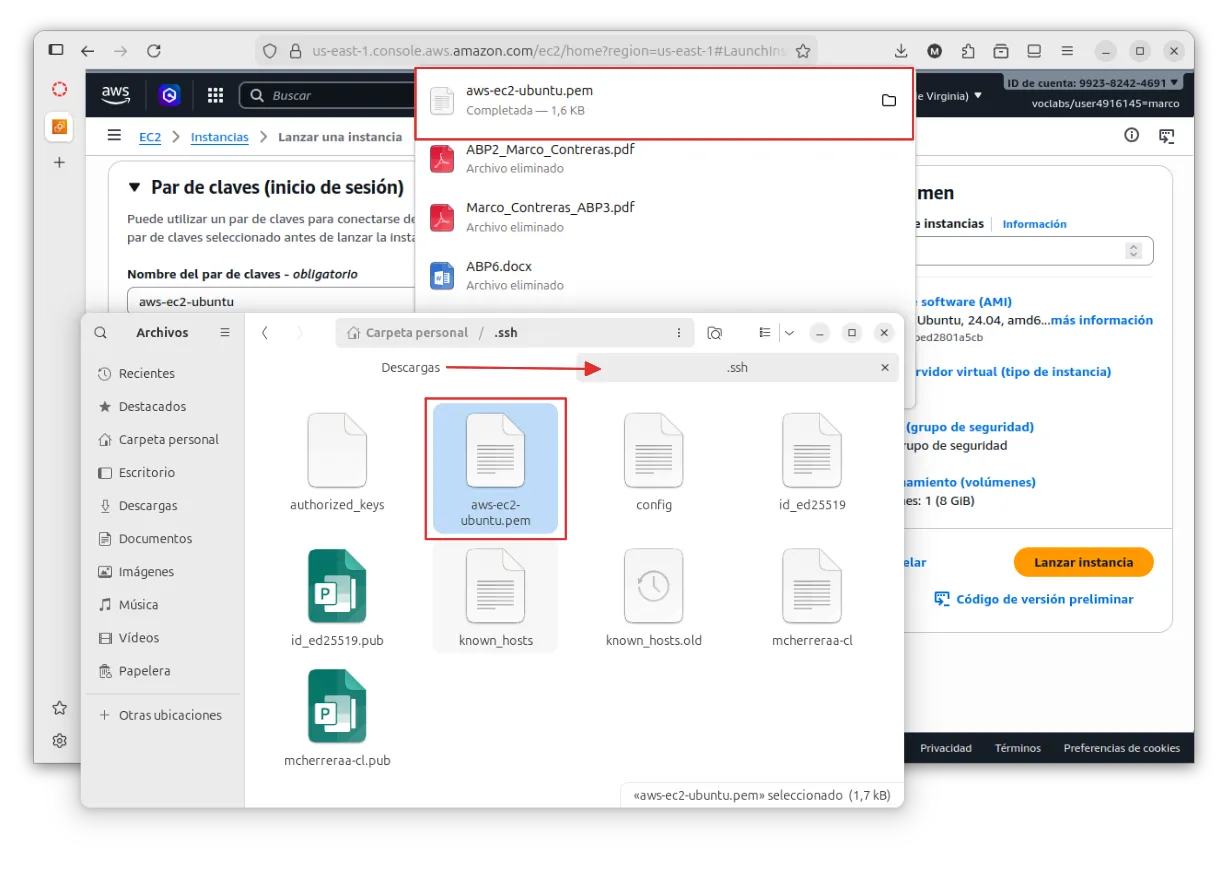Open the folder search camera icon

[715, 333]
